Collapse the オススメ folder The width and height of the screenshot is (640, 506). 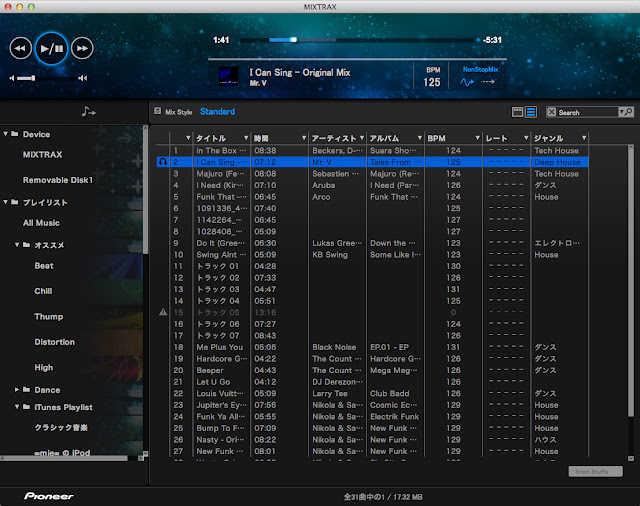coord(17,245)
